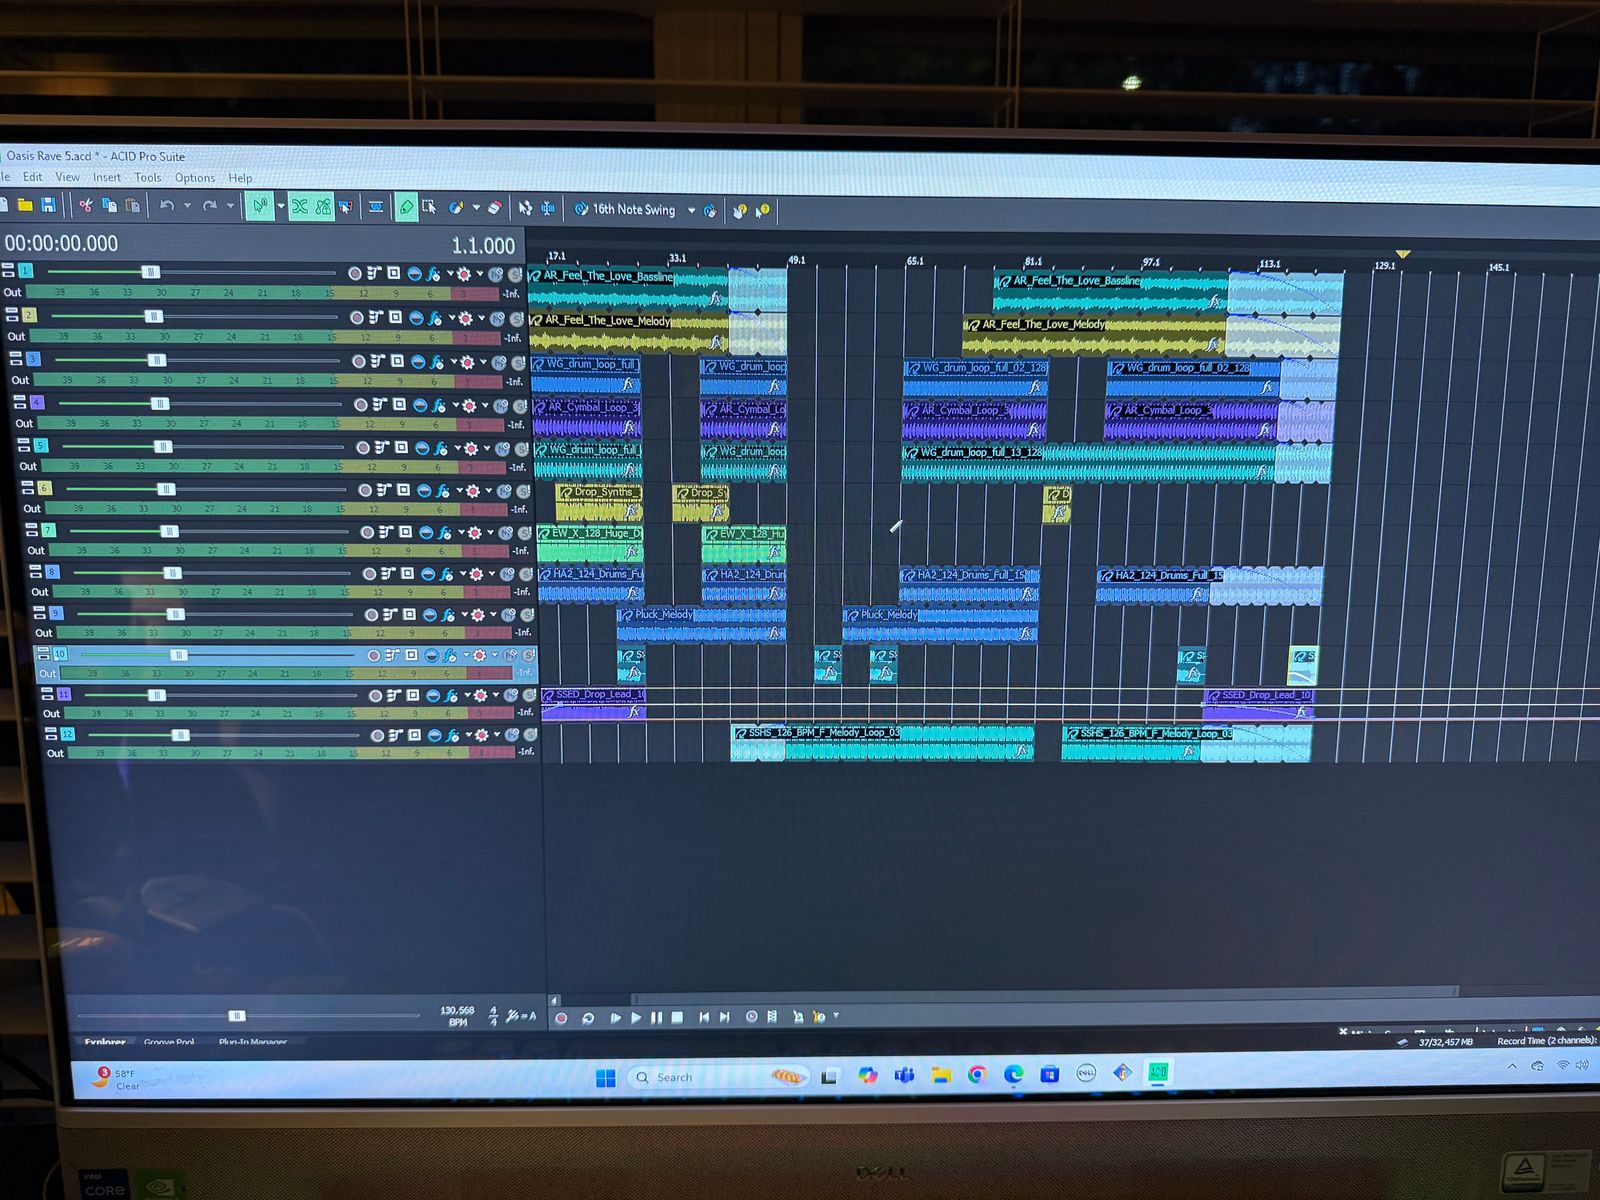Toggle Loop Playback in transport bar
The height and width of the screenshot is (1200, 1600).
tap(588, 1018)
